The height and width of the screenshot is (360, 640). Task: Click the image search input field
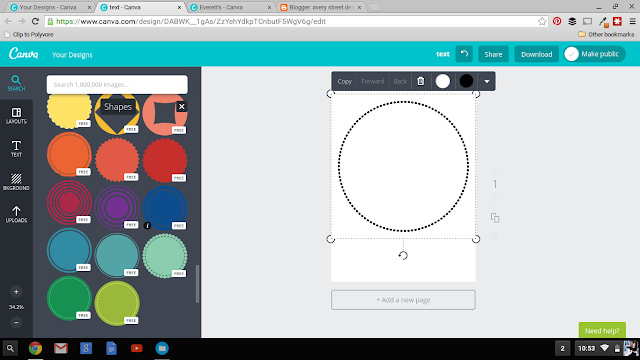click(x=117, y=84)
